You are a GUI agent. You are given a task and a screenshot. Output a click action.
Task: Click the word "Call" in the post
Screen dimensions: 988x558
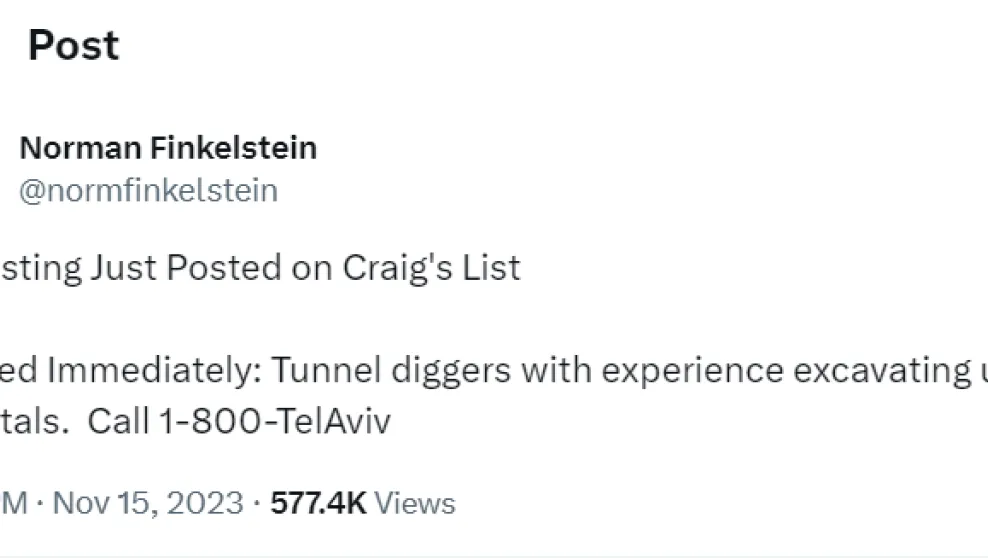coord(117,421)
